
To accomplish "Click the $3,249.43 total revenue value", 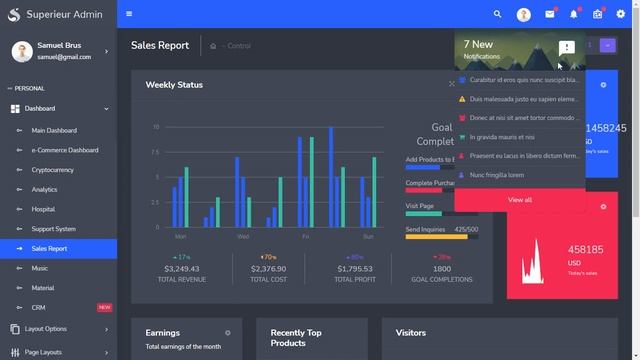I will coord(182,269).
